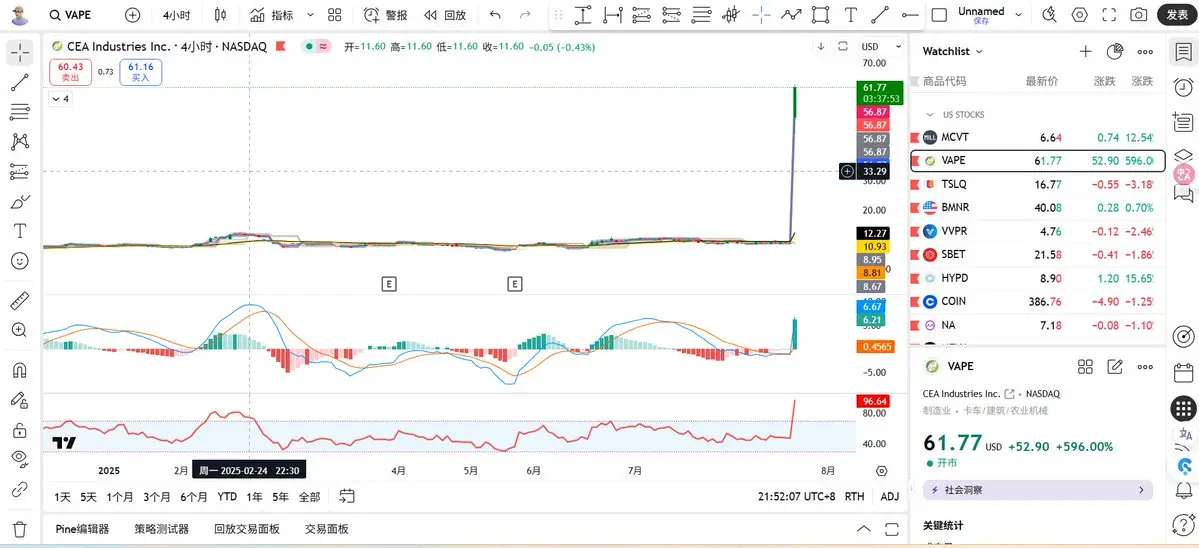This screenshot has height=548, width=1199.
Task: Redo the last chart action
Action: (525, 15)
